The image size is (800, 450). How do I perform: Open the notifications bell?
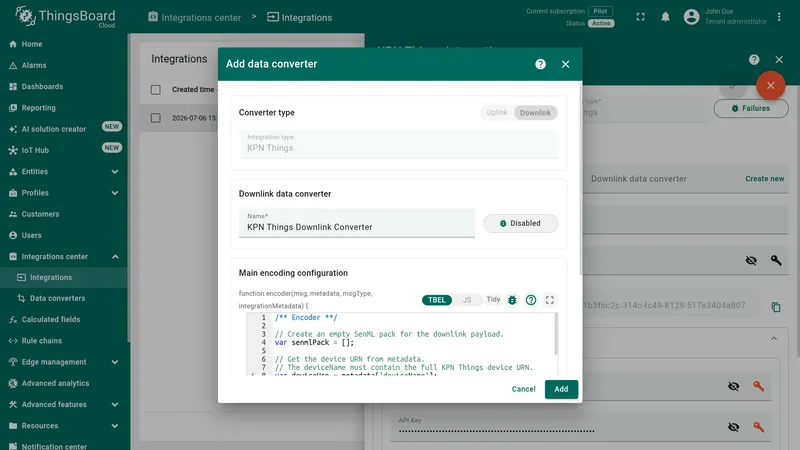pyautogui.click(x=665, y=17)
